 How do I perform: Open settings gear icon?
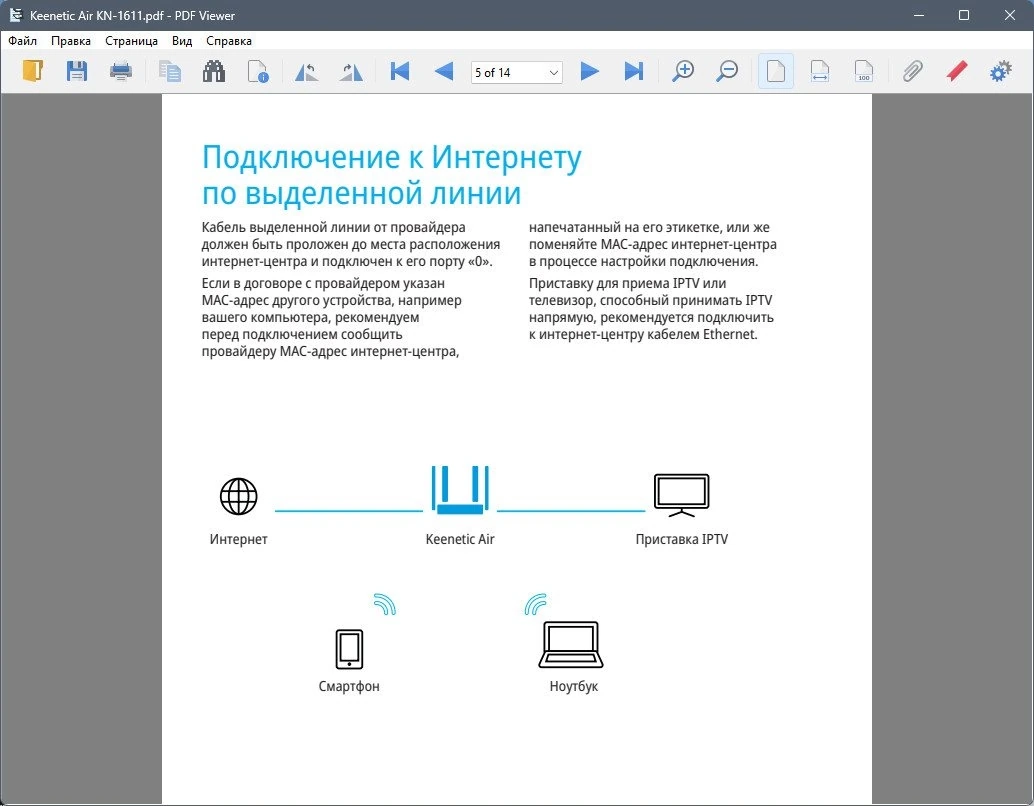1001,71
